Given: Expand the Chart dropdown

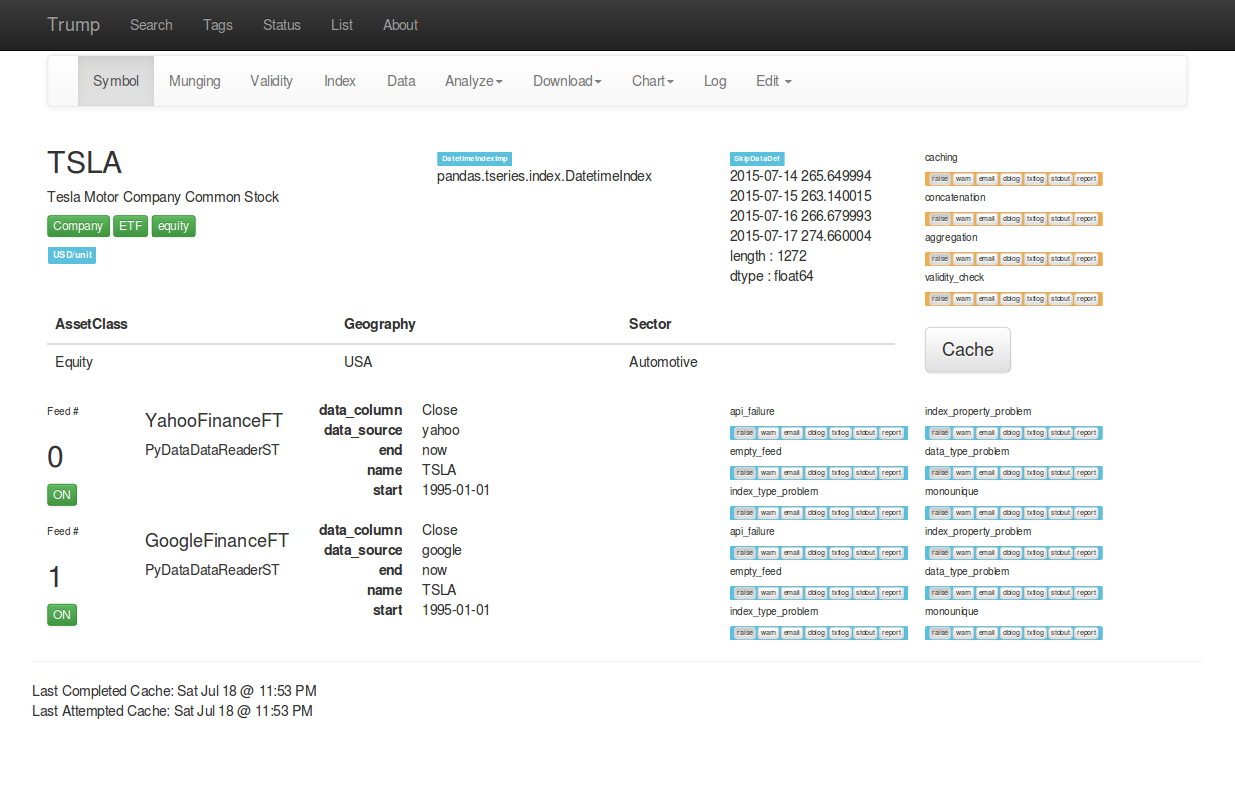Looking at the screenshot, I should tap(653, 81).
